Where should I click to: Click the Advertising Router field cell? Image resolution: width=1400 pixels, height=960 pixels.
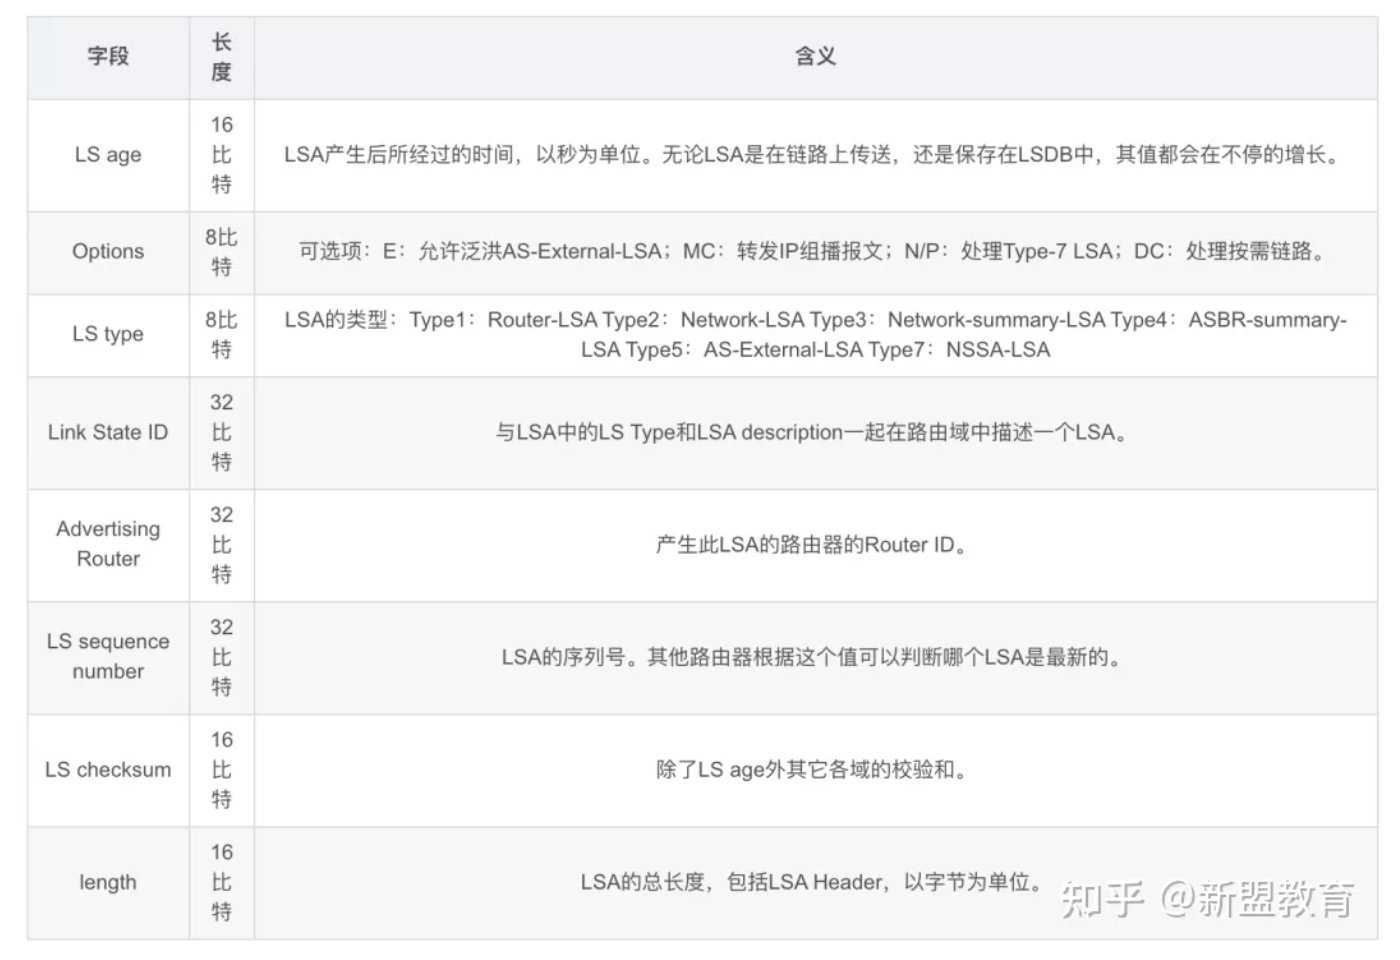click(x=108, y=544)
